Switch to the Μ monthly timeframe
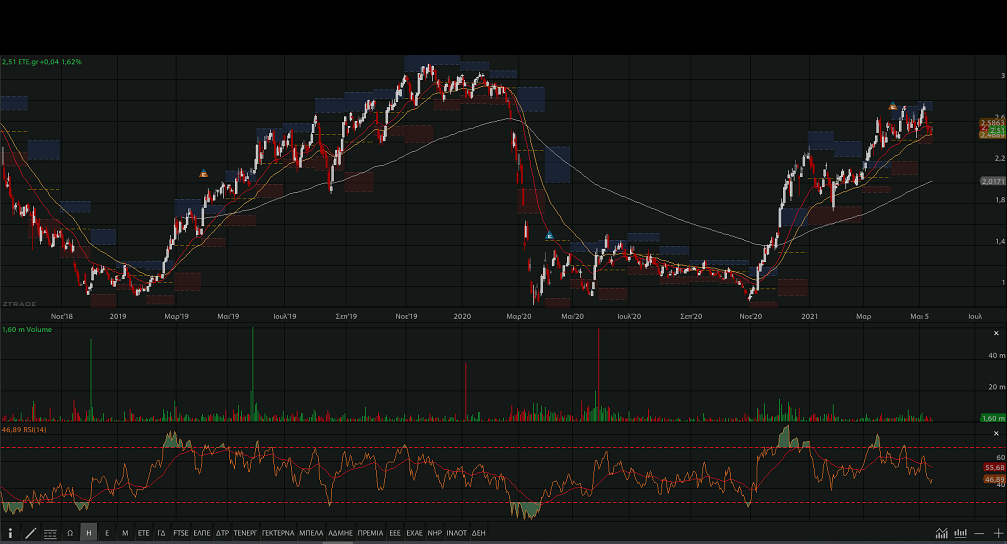Viewport: 1007px width, 544px height. point(125,534)
